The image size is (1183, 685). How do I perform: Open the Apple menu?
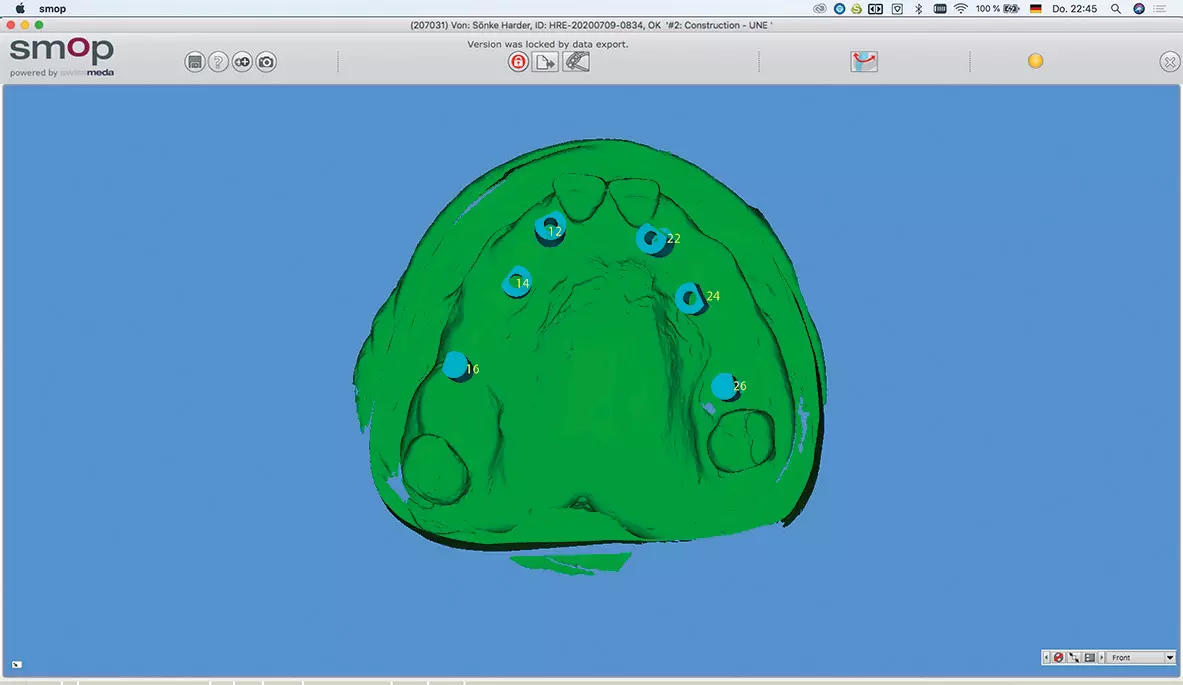(x=20, y=9)
